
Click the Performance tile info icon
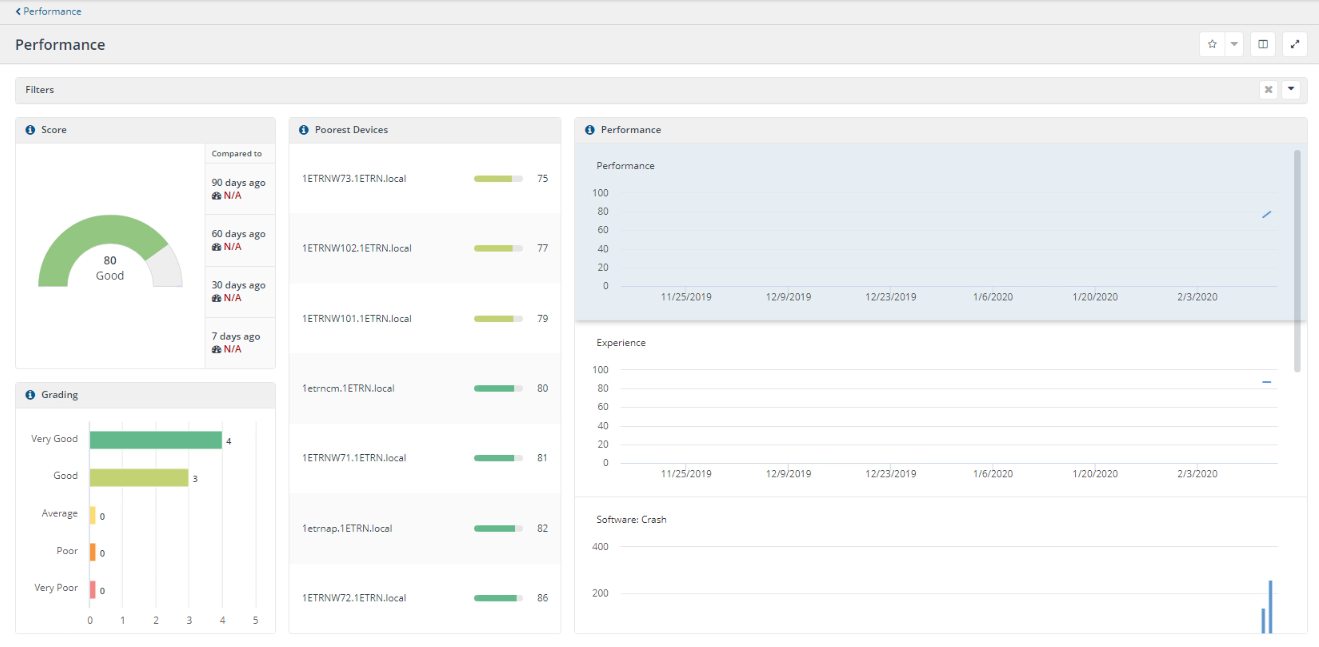(590, 130)
